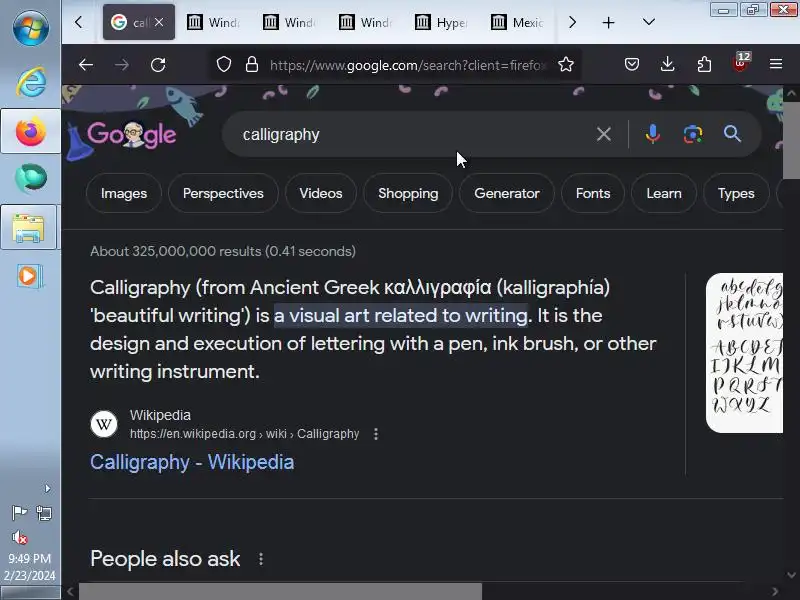Click the scroll up arrow
The width and height of the screenshot is (800, 600).
pyautogui.click(x=791, y=93)
